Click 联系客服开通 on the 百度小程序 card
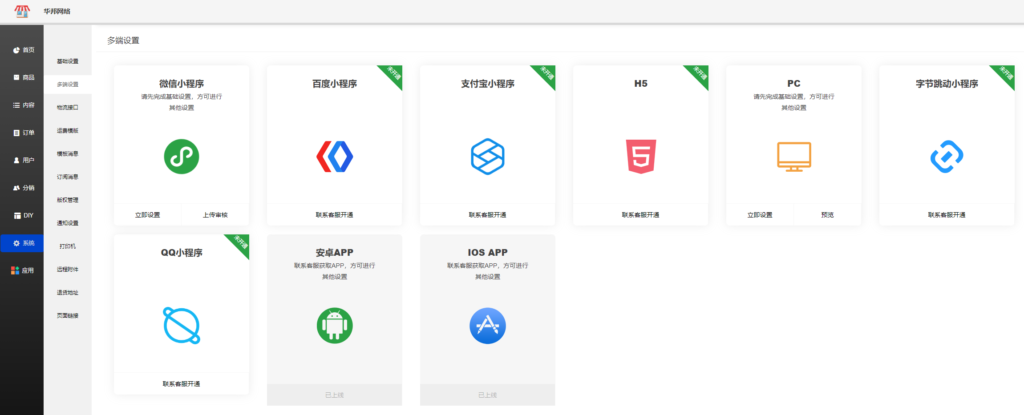This screenshot has width=1024, height=415. pos(334,214)
